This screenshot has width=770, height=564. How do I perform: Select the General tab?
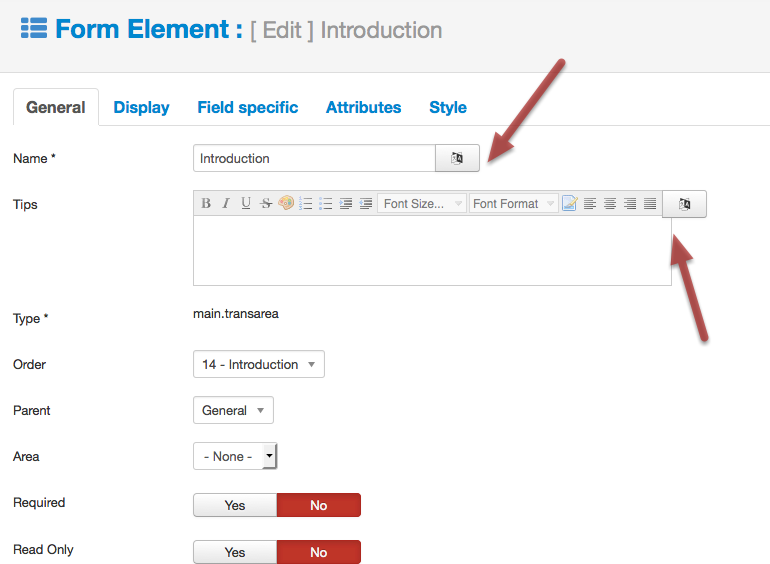coord(55,107)
